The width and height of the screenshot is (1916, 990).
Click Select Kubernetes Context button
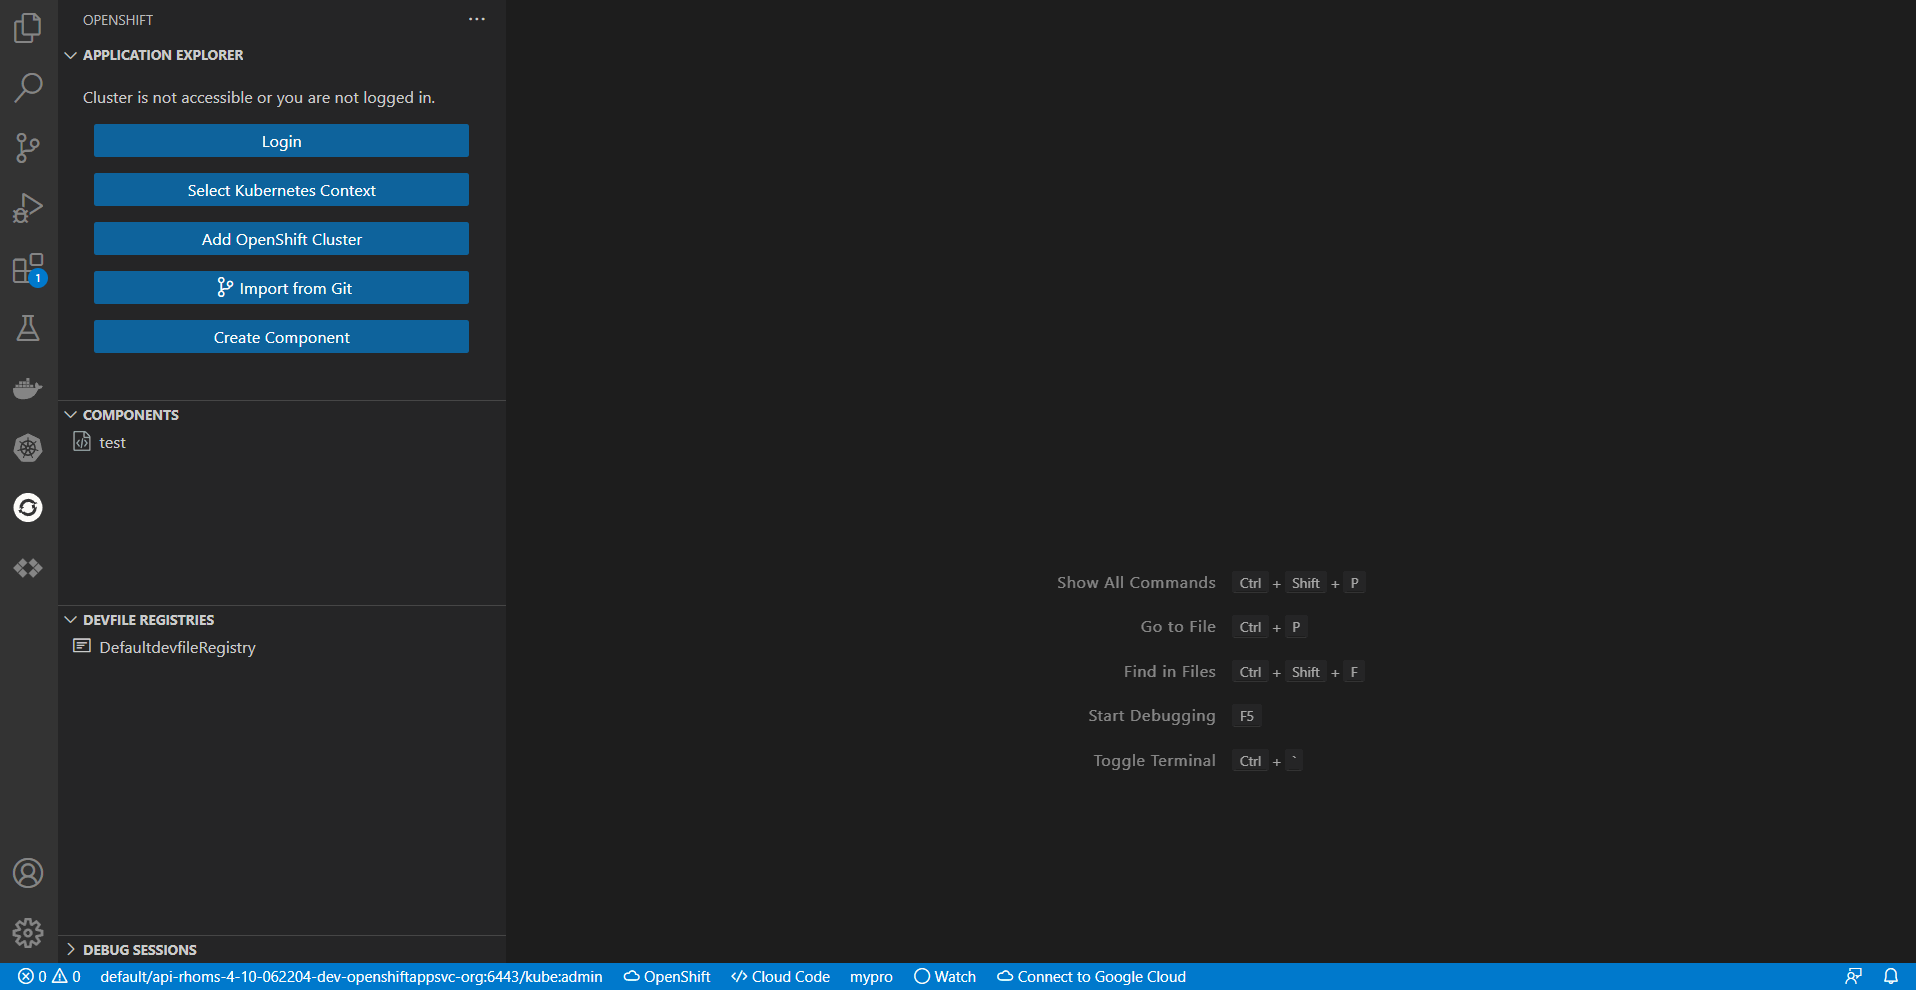coord(281,190)
